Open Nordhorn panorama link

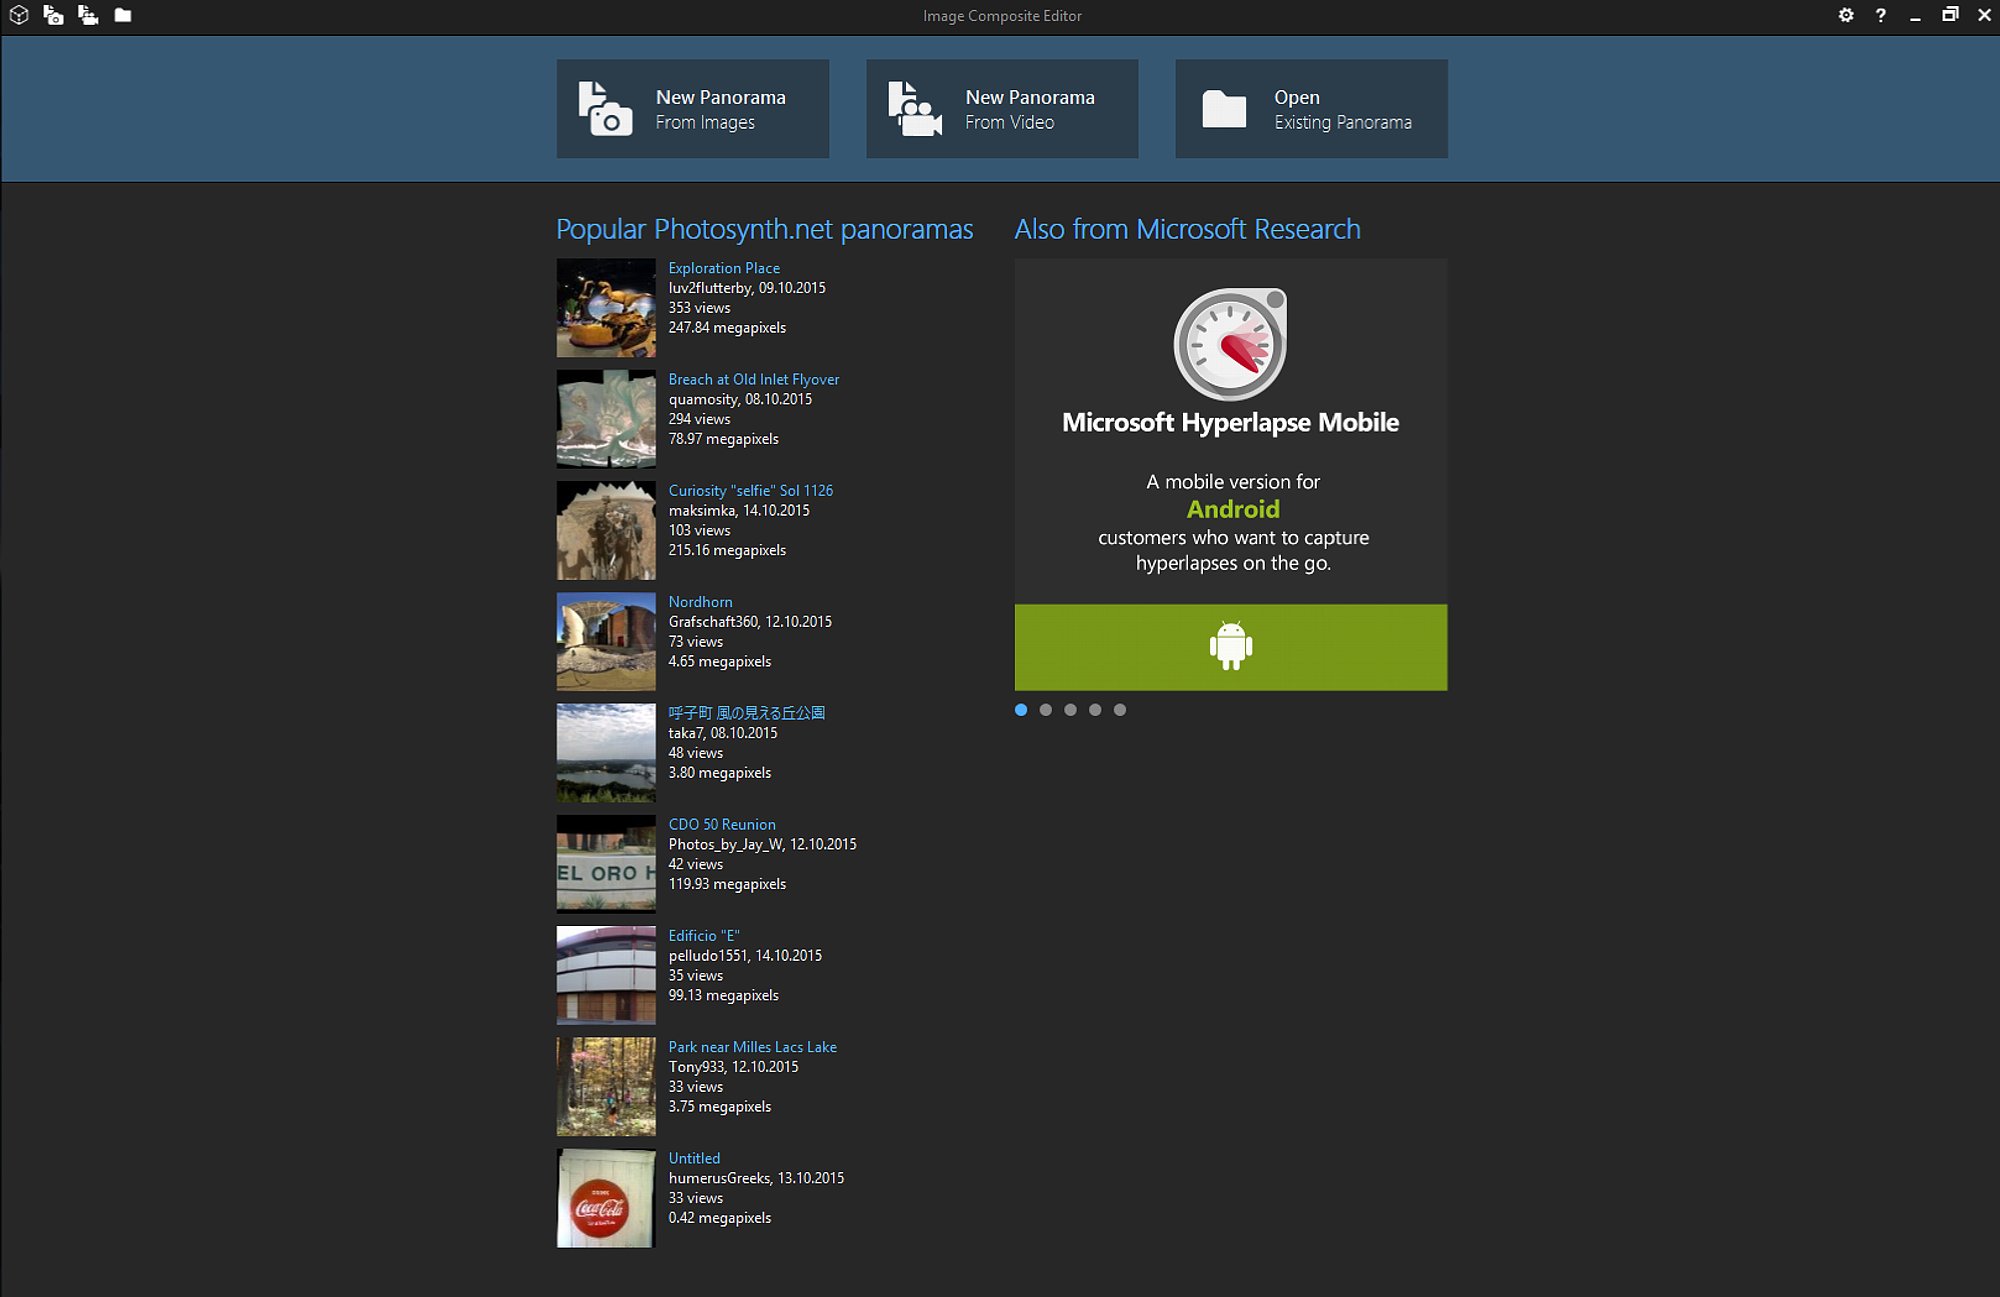pos(700,602)
